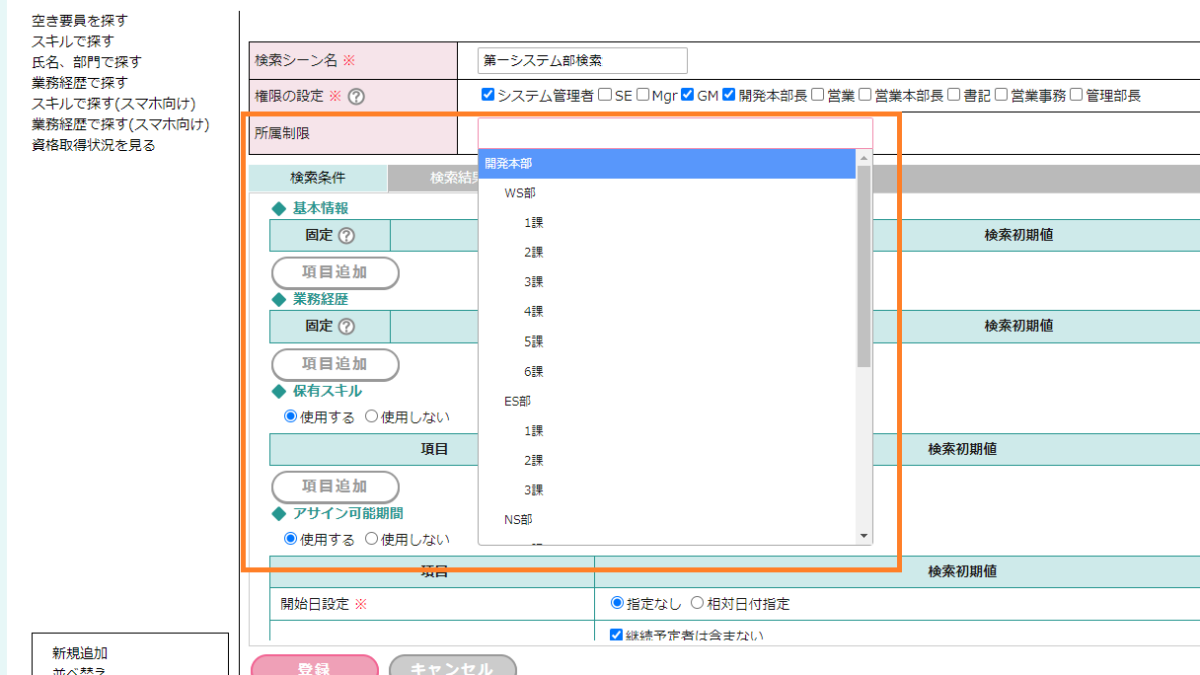The height and width of the screenshot is (675, 1200).
Task: Click the 検索シーン名 text field
Action: [582, 61]
